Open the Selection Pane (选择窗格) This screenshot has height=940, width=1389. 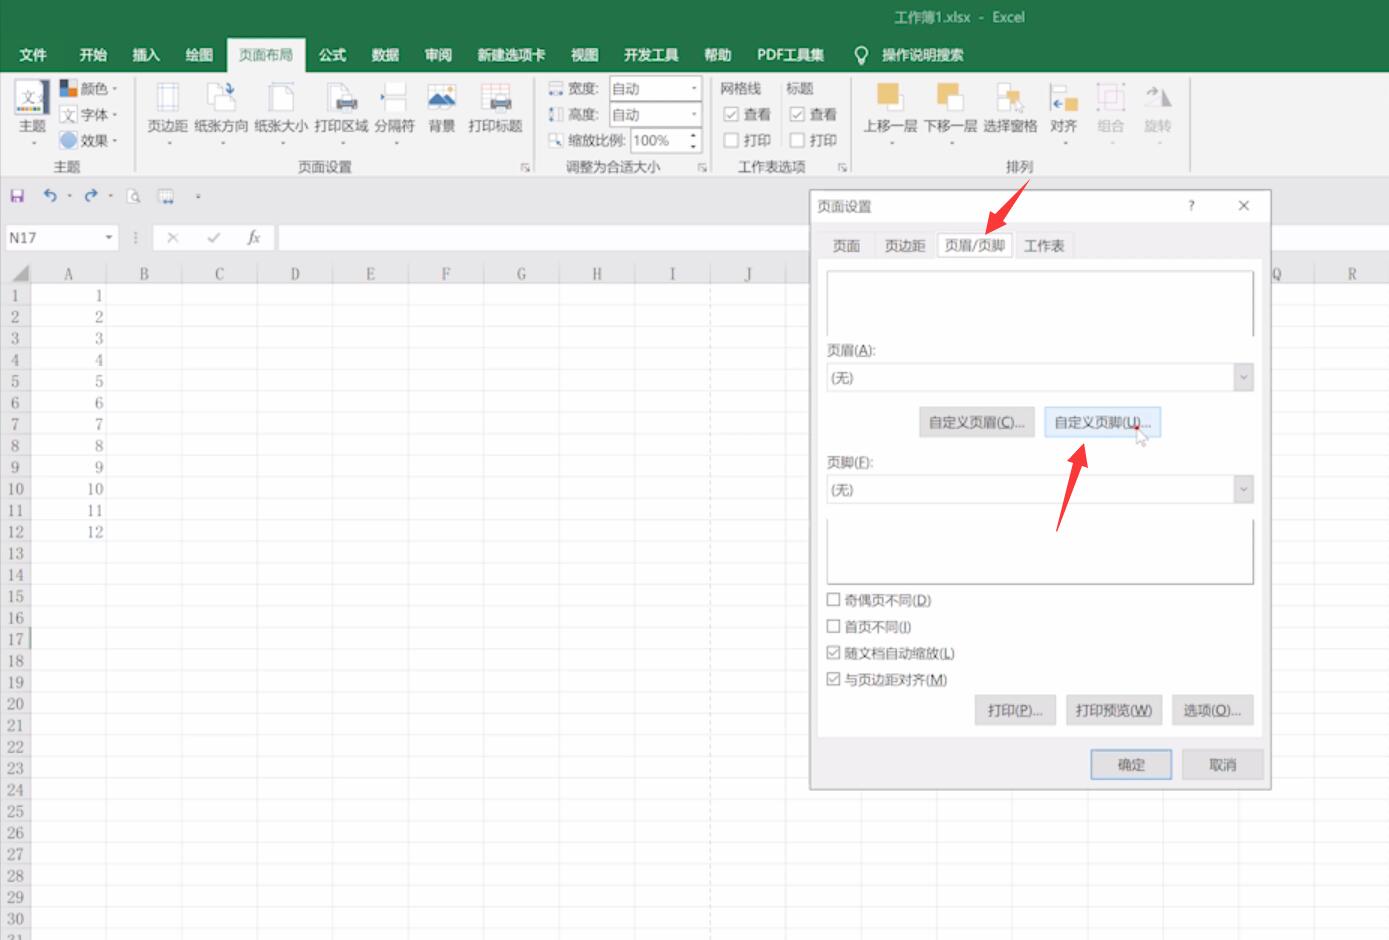point(1010,108)
